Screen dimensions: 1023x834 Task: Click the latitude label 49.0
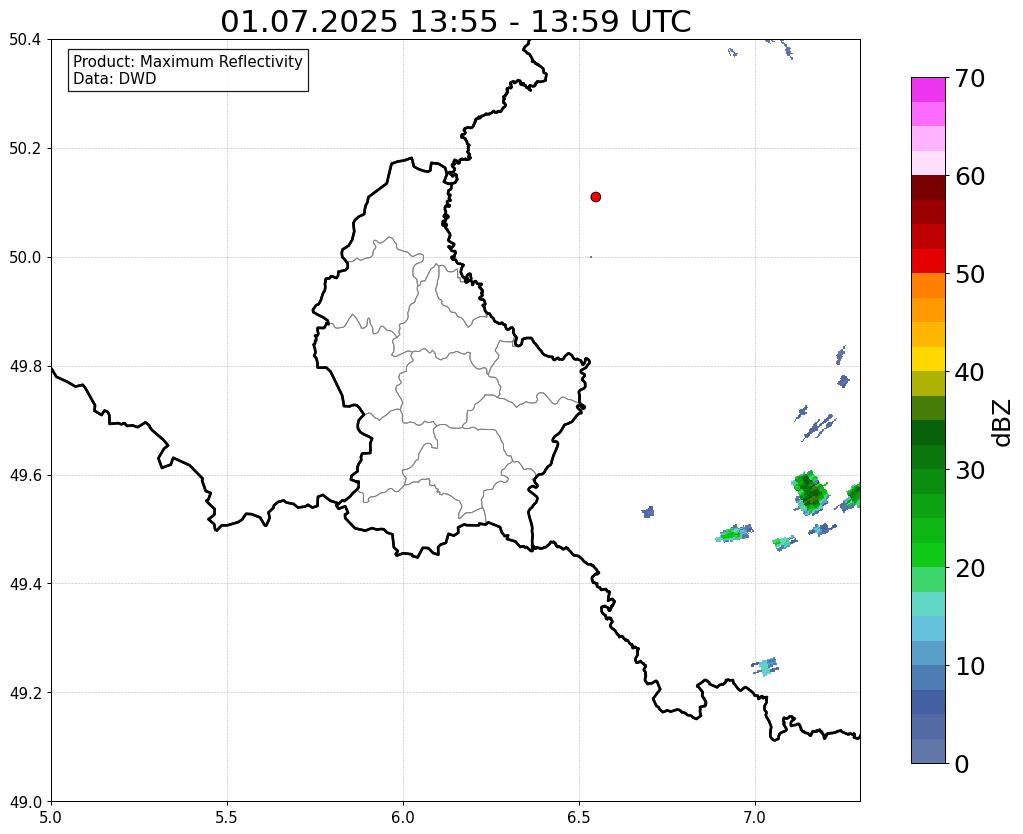click(25, 802)
